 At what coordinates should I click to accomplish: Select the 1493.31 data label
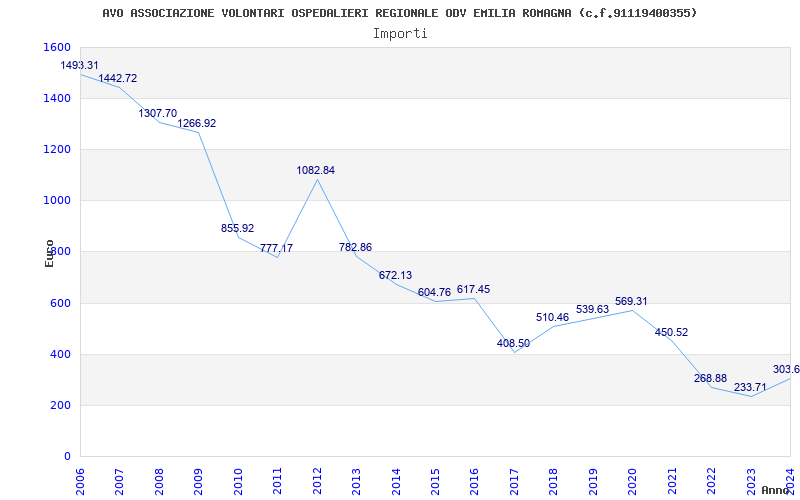[x=80, y=65]
